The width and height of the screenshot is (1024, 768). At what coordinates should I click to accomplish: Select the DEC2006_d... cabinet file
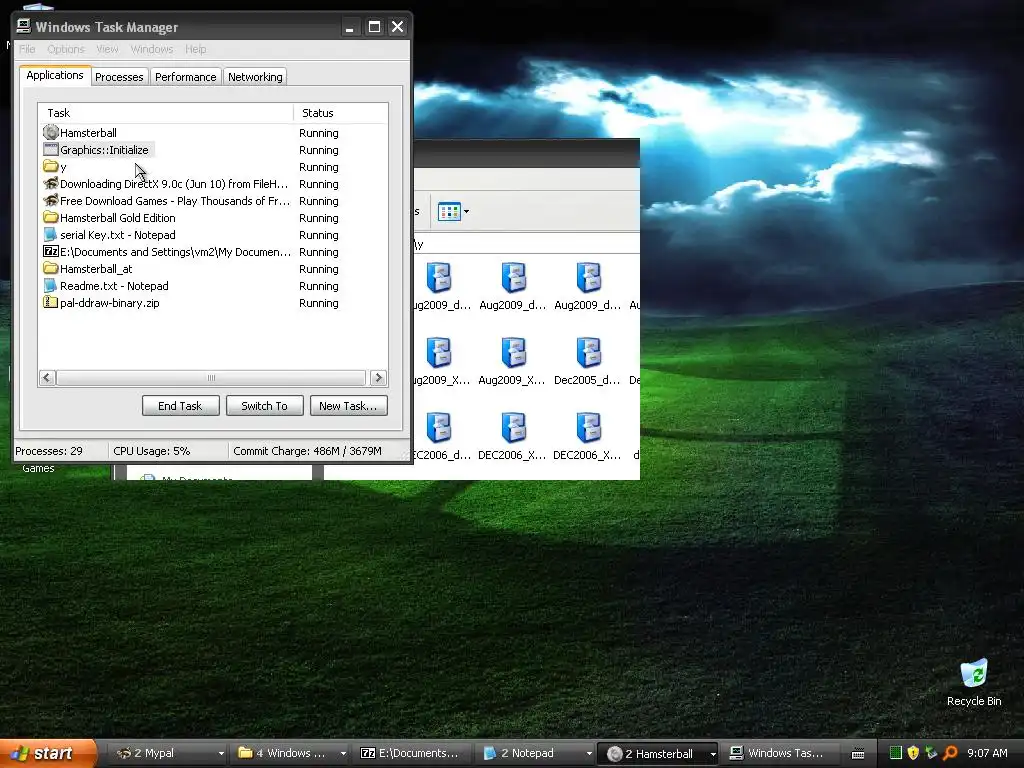point(439,436)
